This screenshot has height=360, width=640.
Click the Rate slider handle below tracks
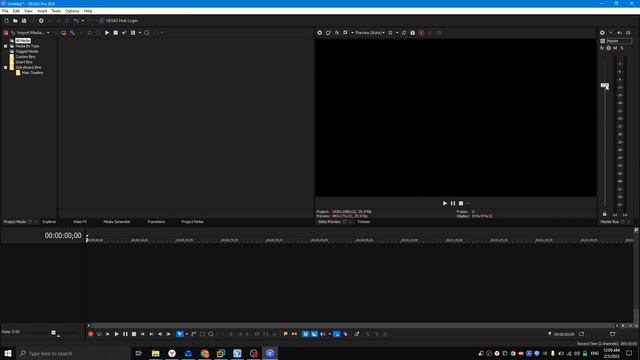(53, 333)
